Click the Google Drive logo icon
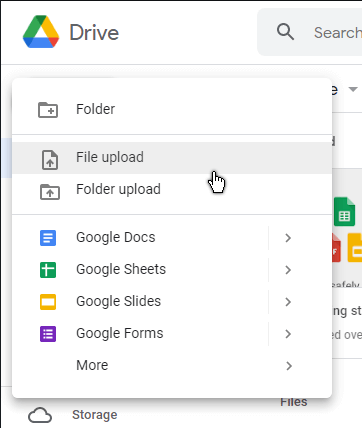Screen dimensions: 362x428 pos(41,32)
